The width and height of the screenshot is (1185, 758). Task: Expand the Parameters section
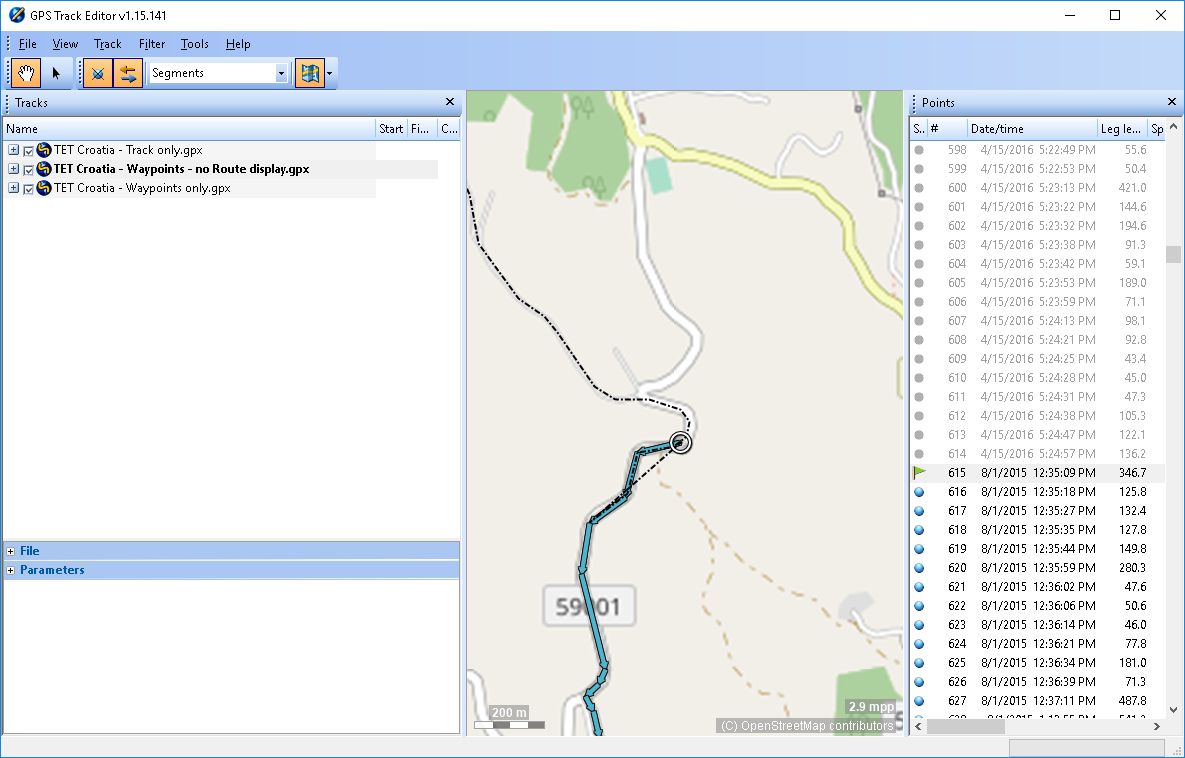point(11,570)
